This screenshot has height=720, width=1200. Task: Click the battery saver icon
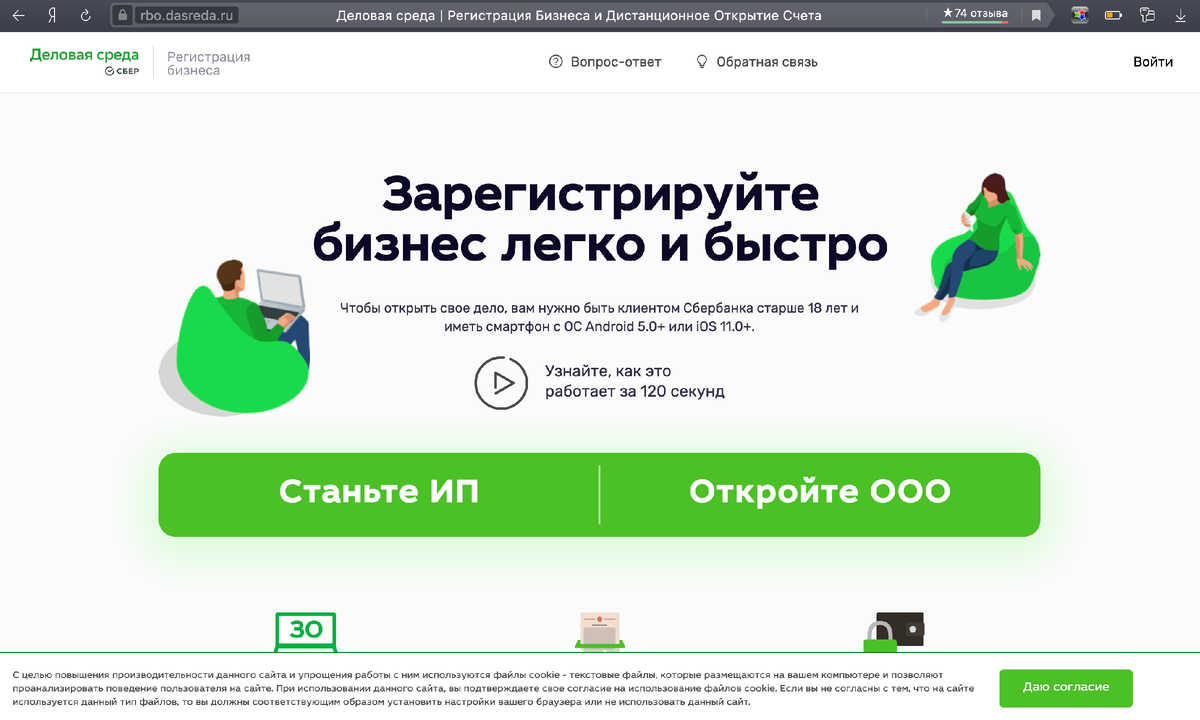point(1112,15)
